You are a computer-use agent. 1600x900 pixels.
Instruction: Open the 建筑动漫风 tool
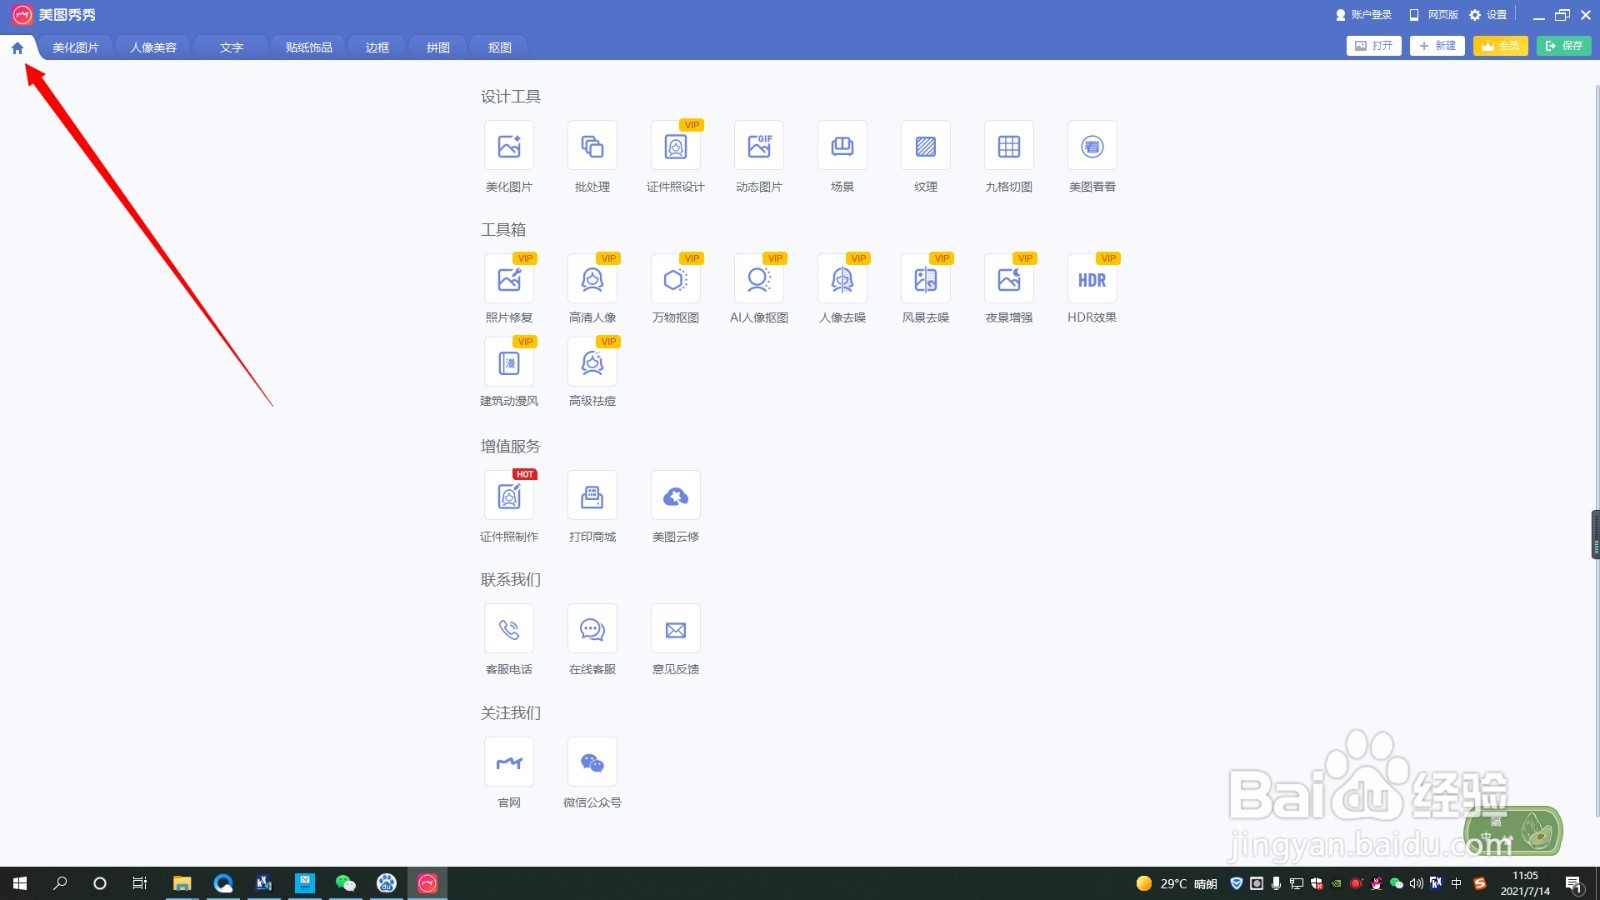click(509, 362)
